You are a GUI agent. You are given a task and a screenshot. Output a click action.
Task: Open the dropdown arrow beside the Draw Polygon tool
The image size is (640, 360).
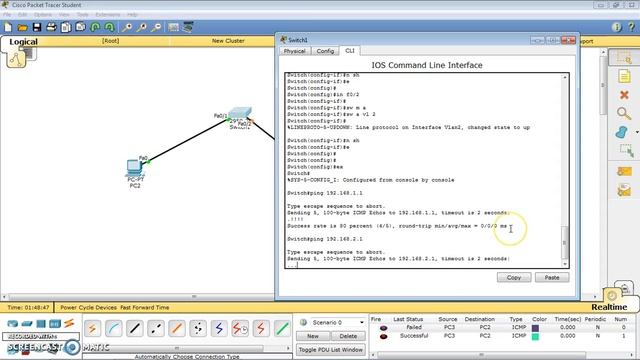(x=637, y=132)
